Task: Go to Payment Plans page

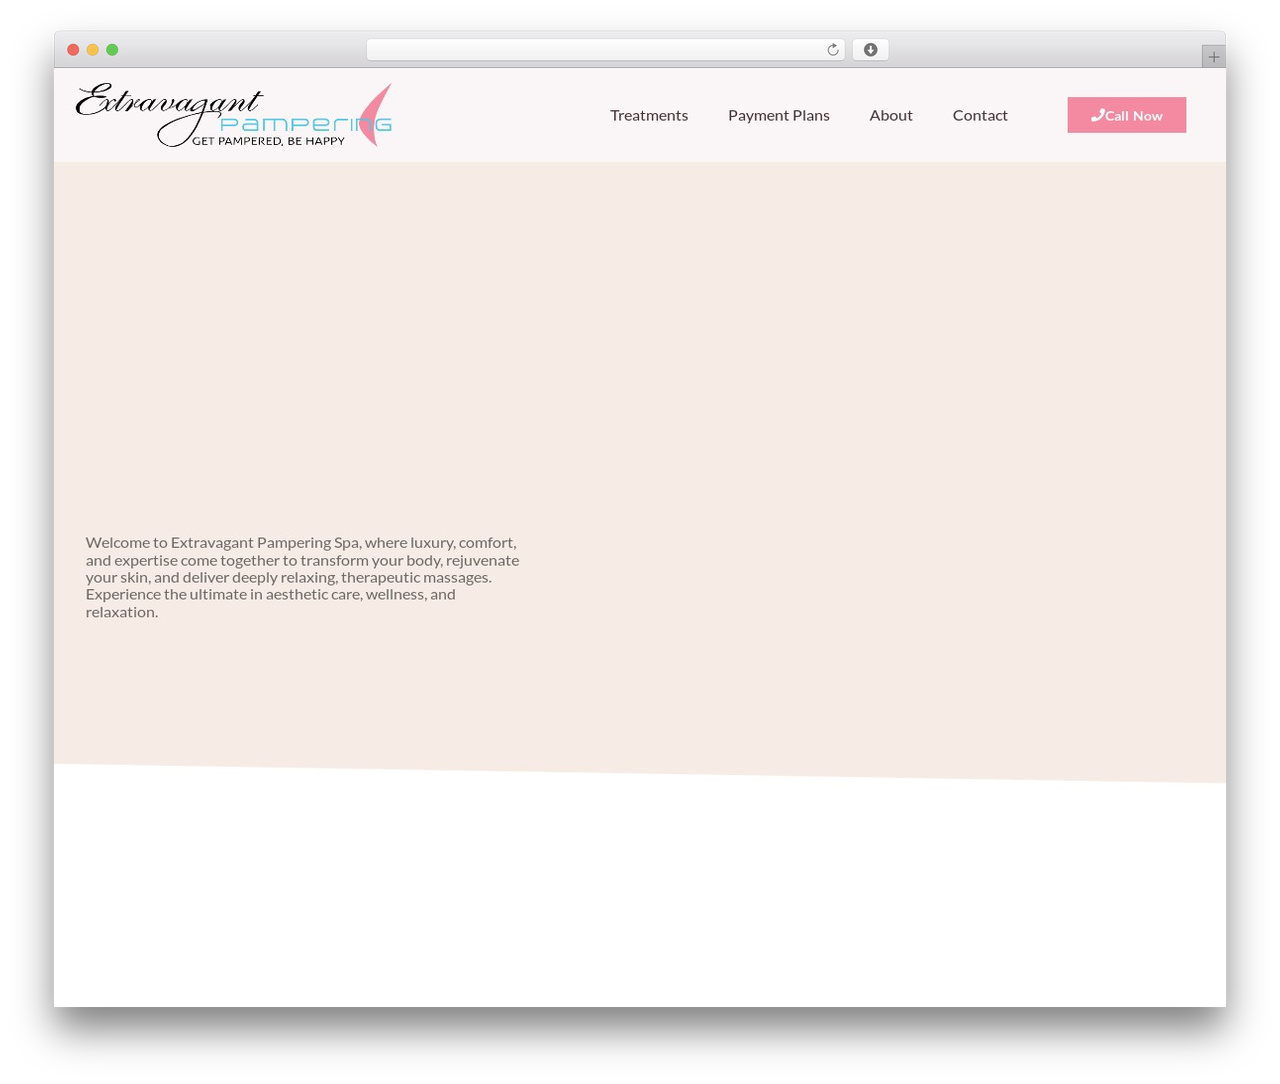Action: [779, 115]
